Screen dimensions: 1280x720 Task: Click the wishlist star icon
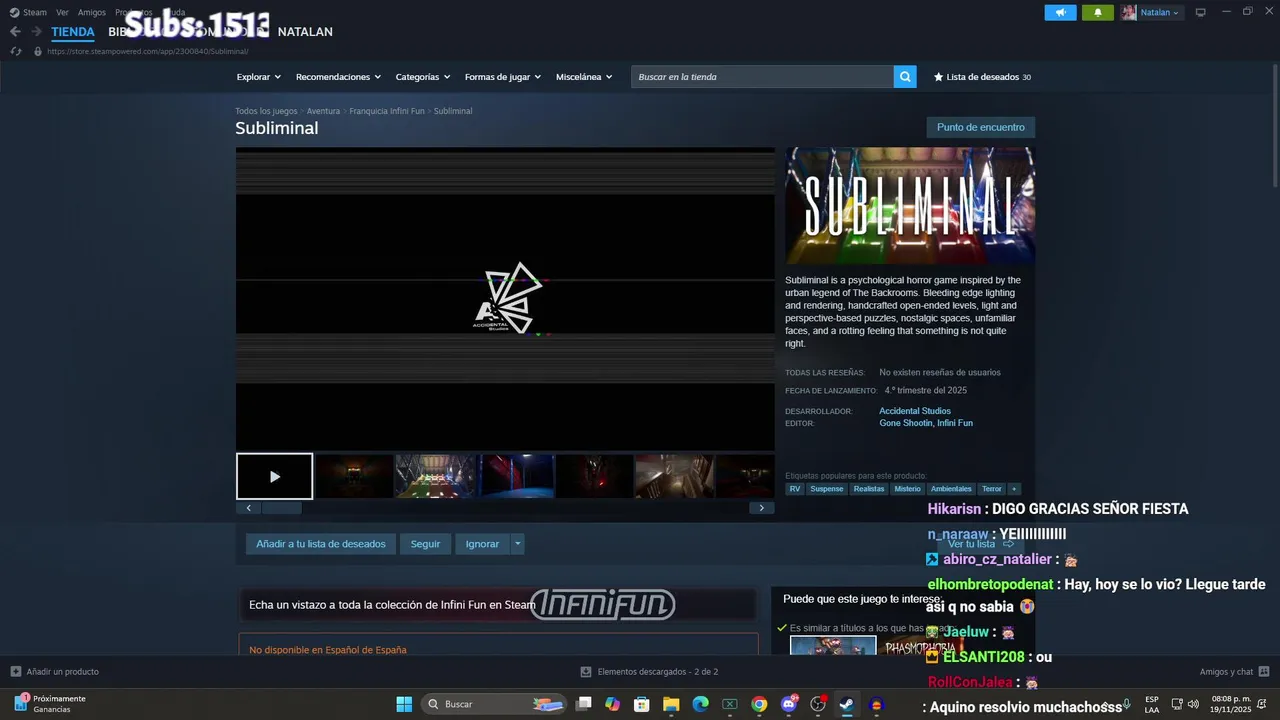tap(938, 77)
